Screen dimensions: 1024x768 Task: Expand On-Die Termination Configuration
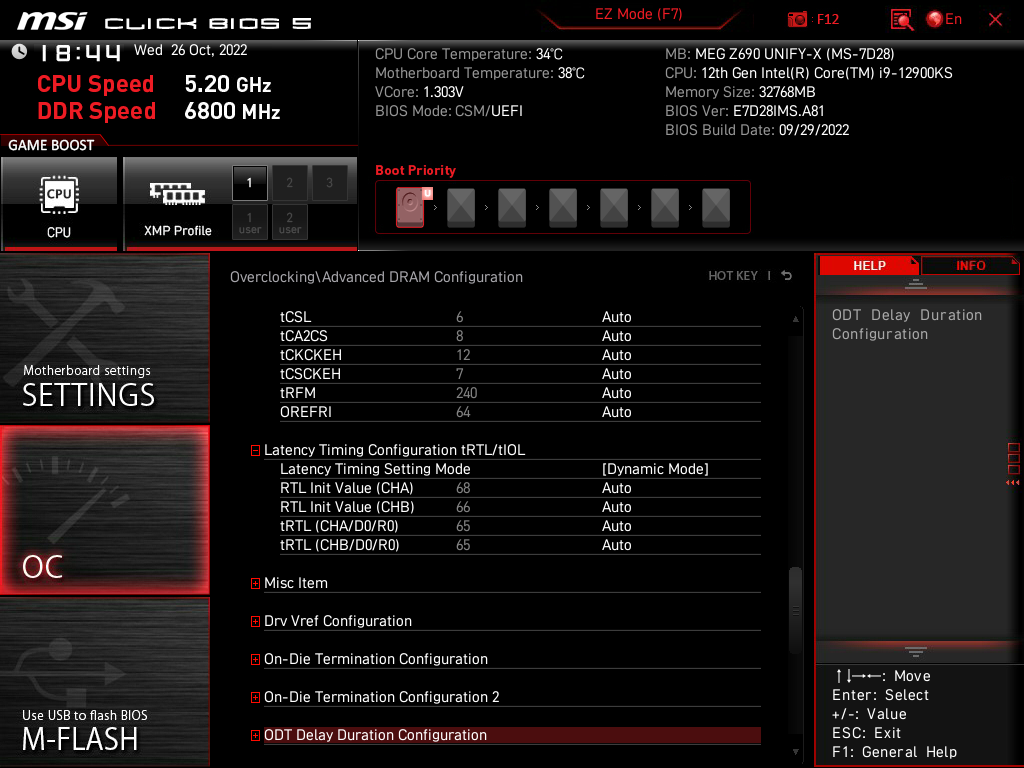click(255, 660)
